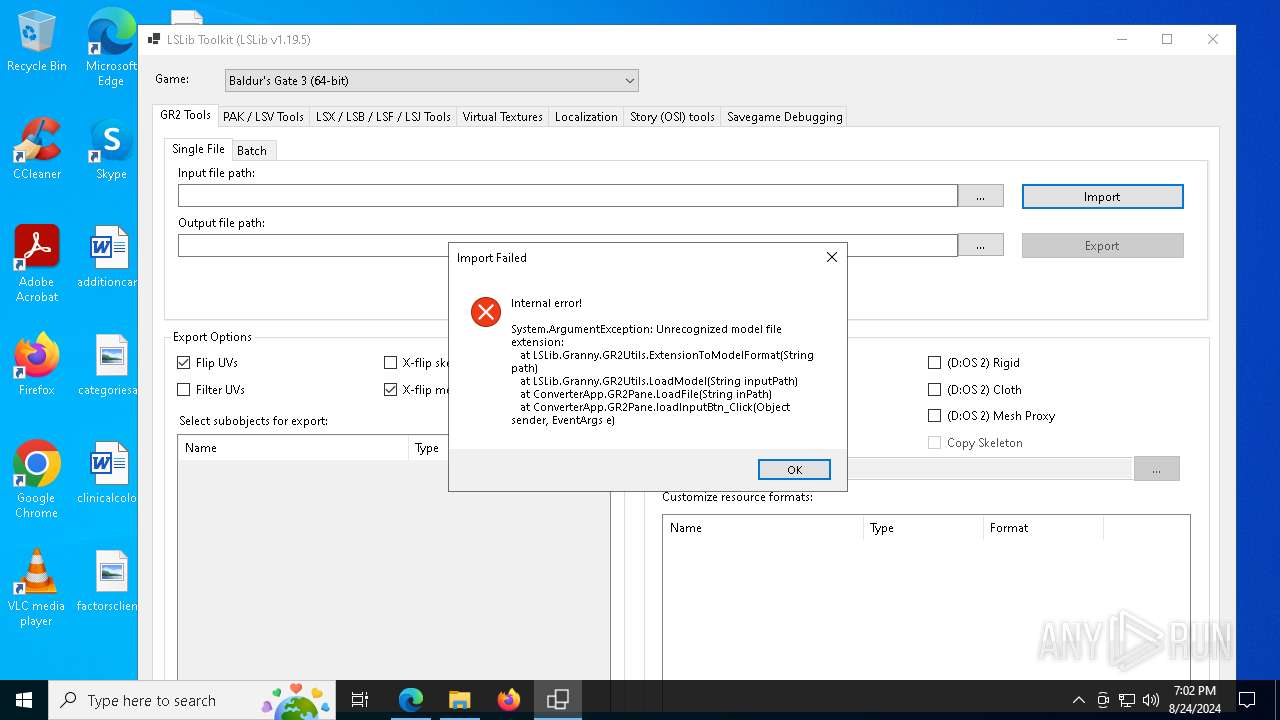Toggle X-flip meshes checkbox
Screen dimensions: 1280x720
(391, 390)
